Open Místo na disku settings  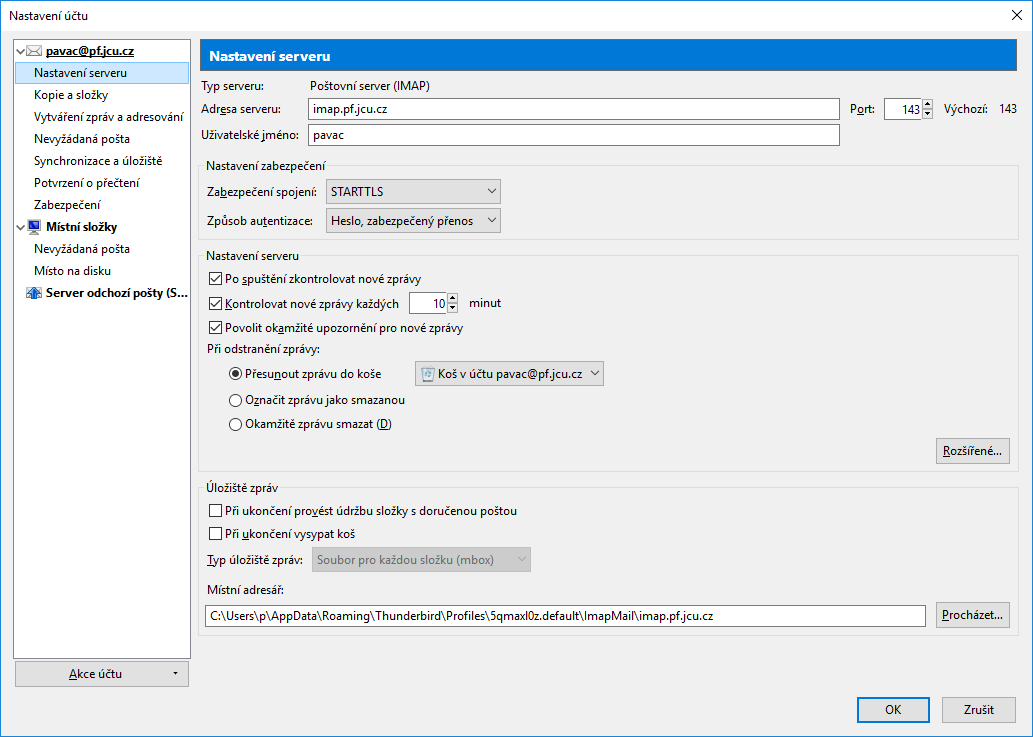(x=72, y=271)
